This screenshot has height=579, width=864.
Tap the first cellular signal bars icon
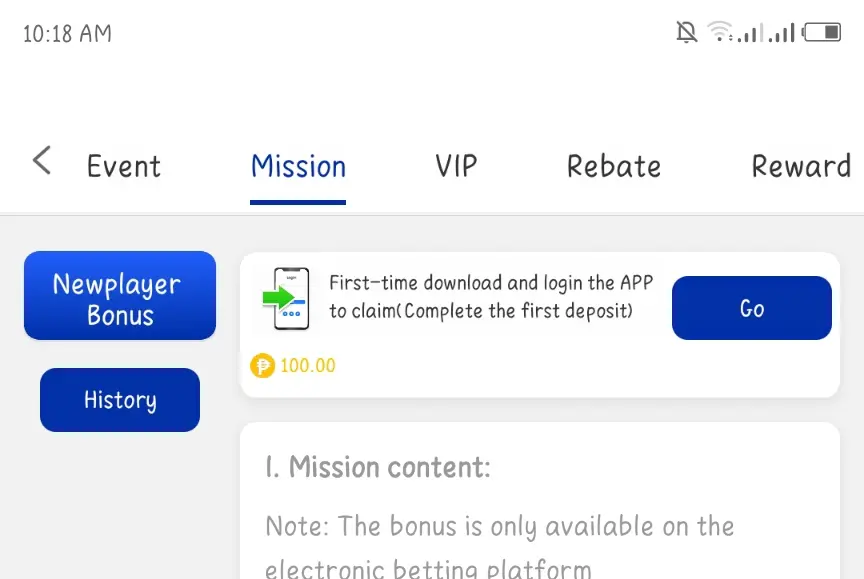coord(750,33)
